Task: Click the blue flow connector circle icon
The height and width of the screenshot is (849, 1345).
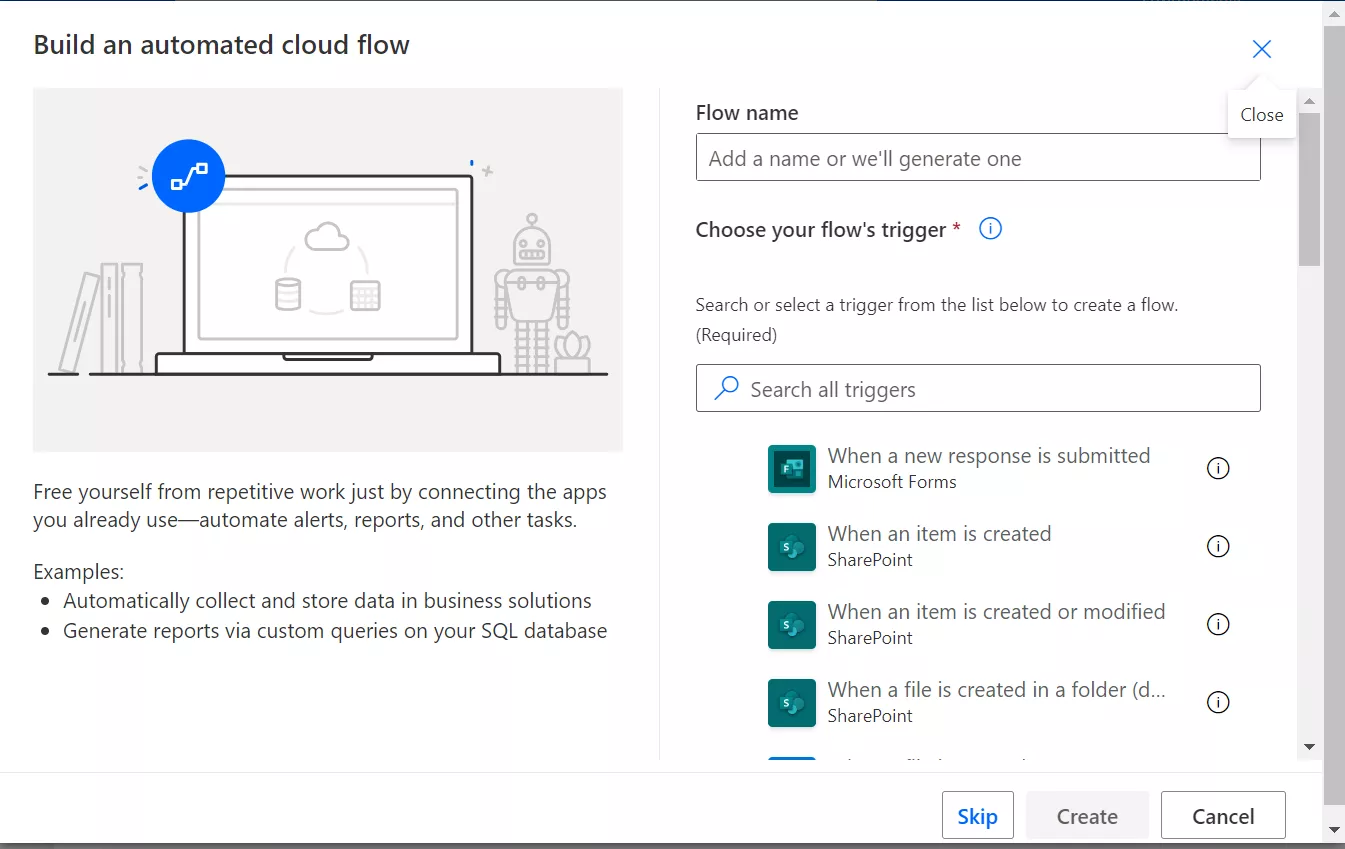Action: click(x=188, y=176)
